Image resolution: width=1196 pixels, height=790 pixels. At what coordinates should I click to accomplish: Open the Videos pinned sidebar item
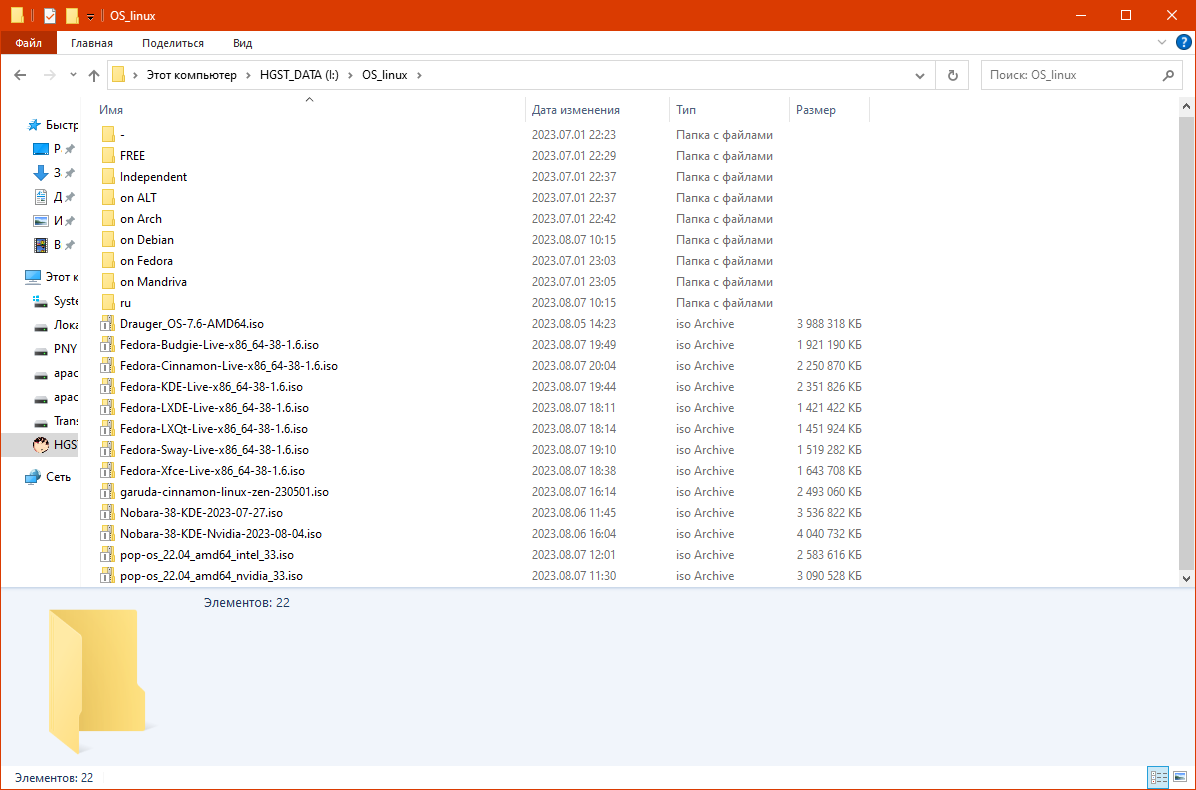[53, 245]
